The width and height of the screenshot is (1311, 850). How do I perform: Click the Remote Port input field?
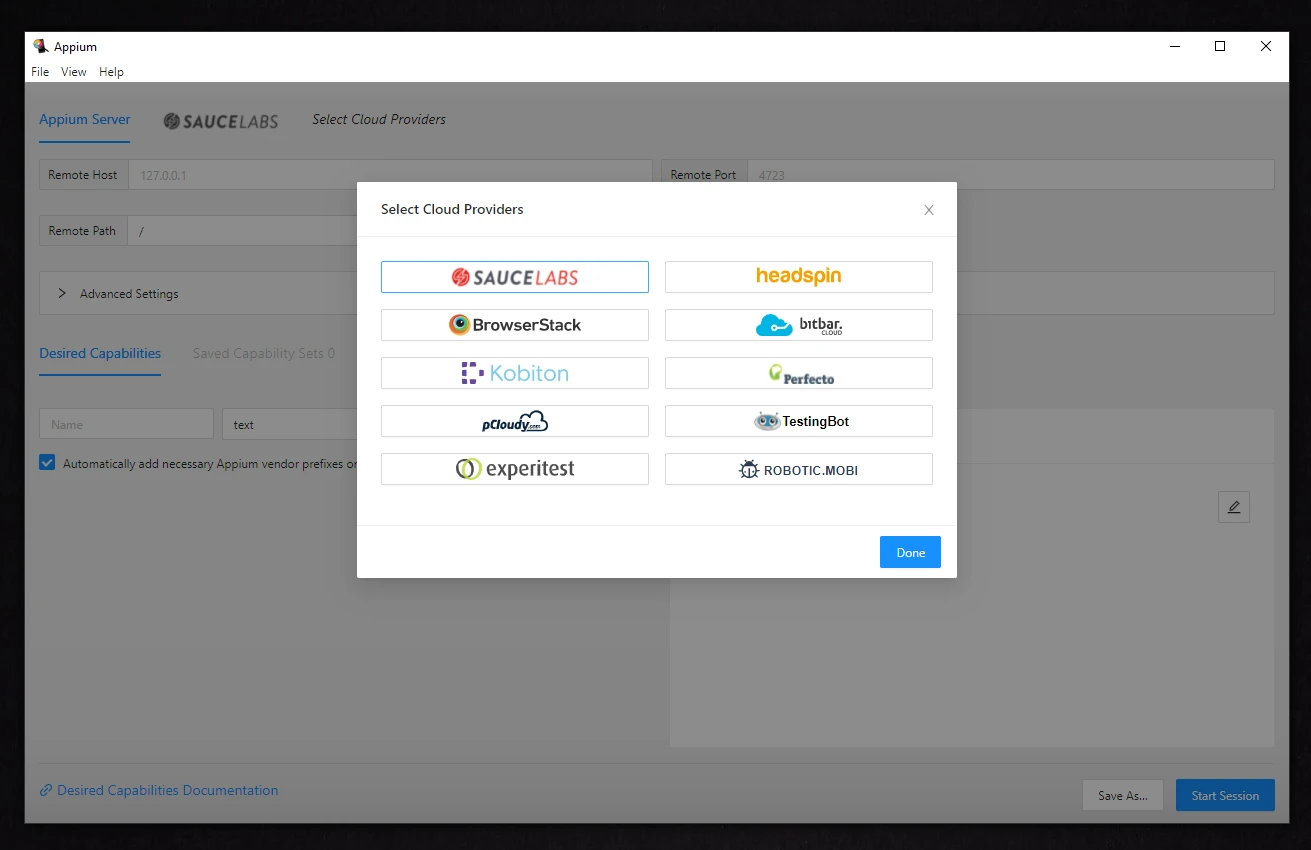point(1010,175)
